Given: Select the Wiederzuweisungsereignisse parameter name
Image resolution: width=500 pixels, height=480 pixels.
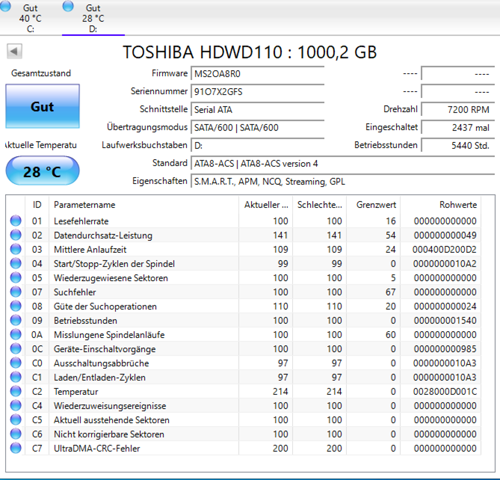Looking at the screenshot, I should point(110,406).
